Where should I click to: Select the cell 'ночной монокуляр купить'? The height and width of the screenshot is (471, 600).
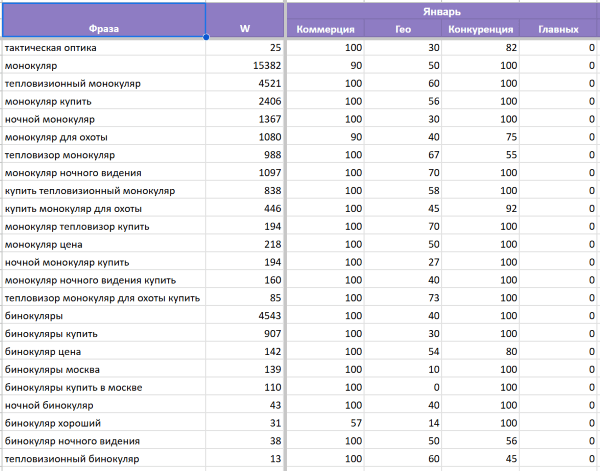tap(104, 262)
